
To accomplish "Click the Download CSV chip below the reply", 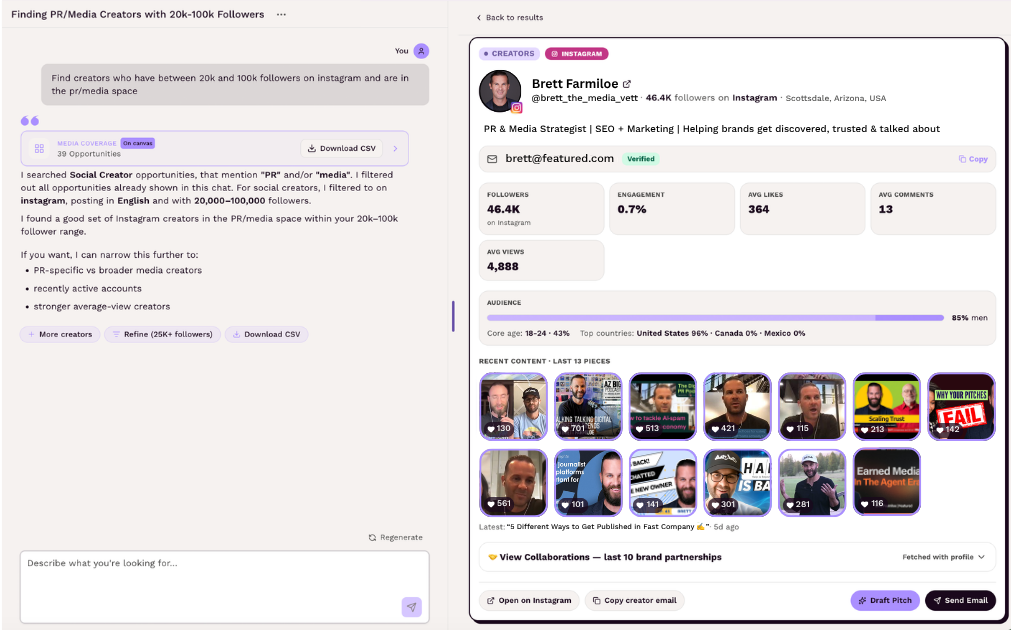I will coord(266,334).
